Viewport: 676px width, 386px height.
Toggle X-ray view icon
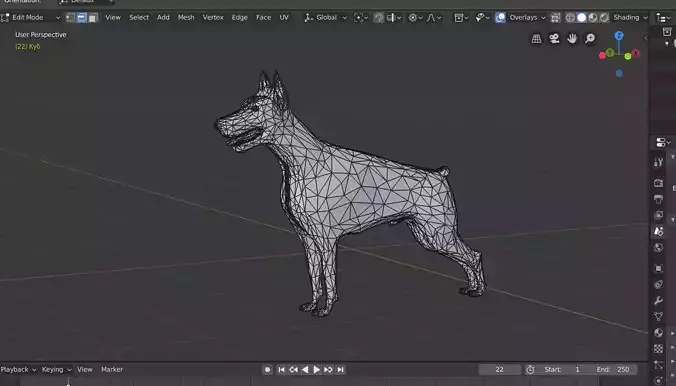pyautogui.click(x=556, y=18)
